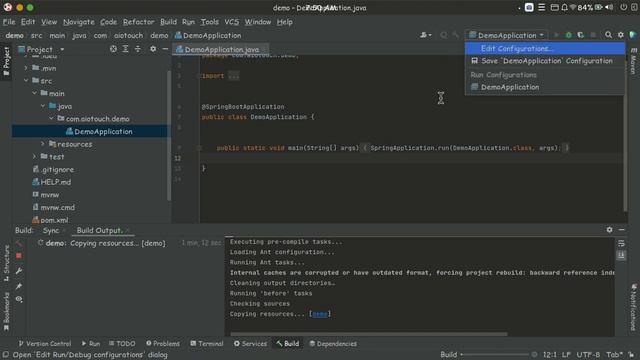The image size is (640, 360).
Task: Toggle tool window bars icon in status bar
Action: (x=6, y=355)
